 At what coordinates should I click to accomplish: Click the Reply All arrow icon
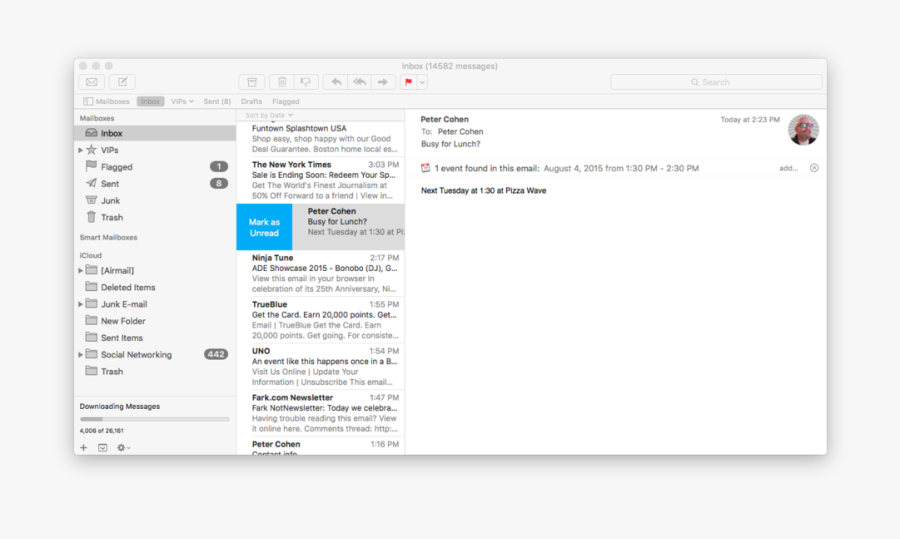click(359, 82)
